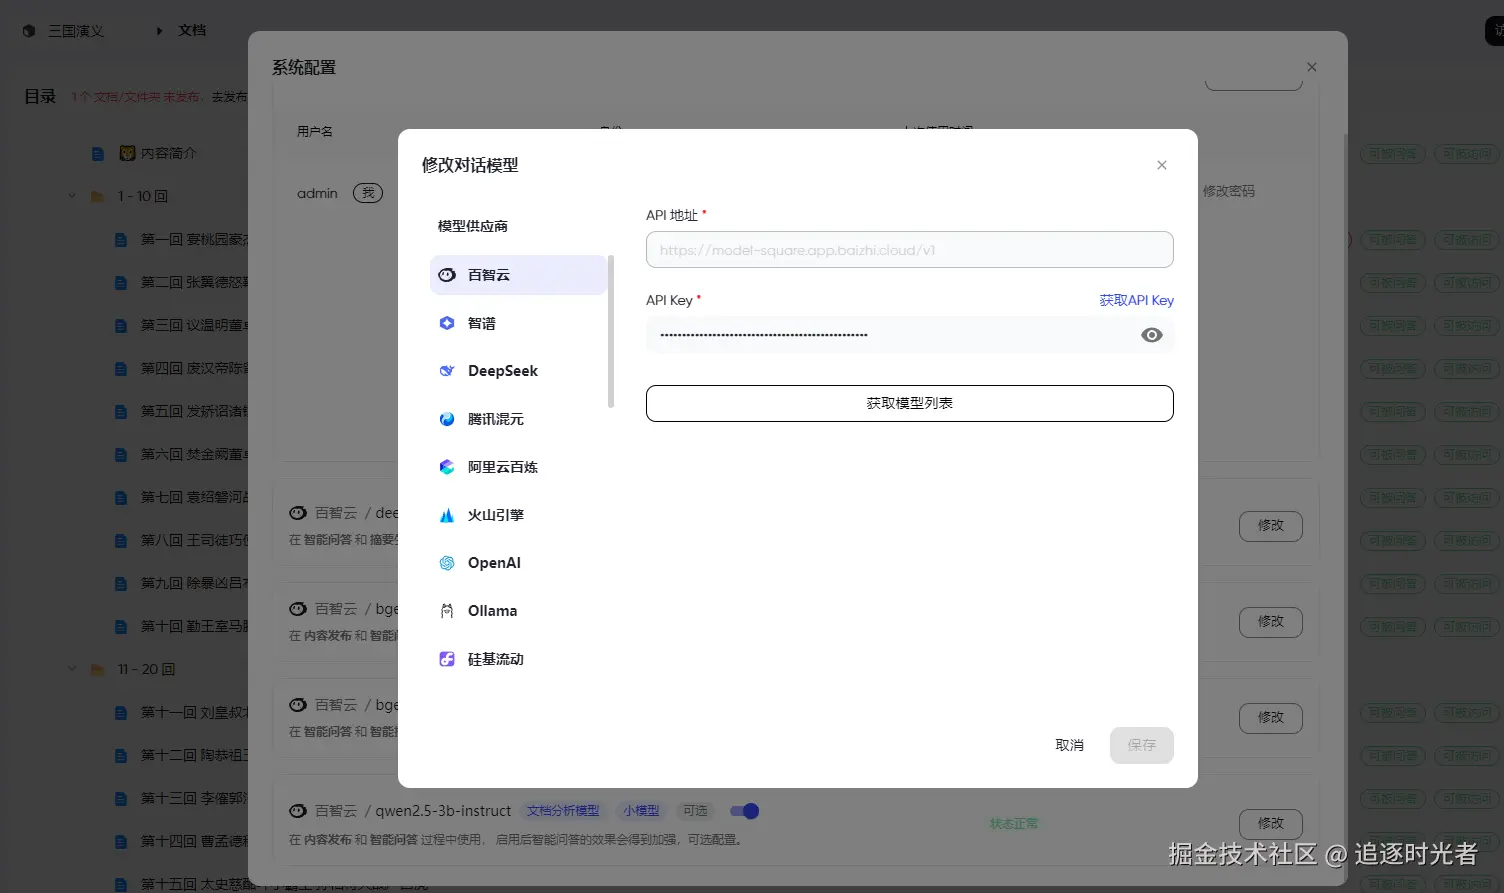Image resolution: width=1504 pixels, height=893 pixels.
Task: Select 火山引擎 provider label
Action: tap(496, 515)
